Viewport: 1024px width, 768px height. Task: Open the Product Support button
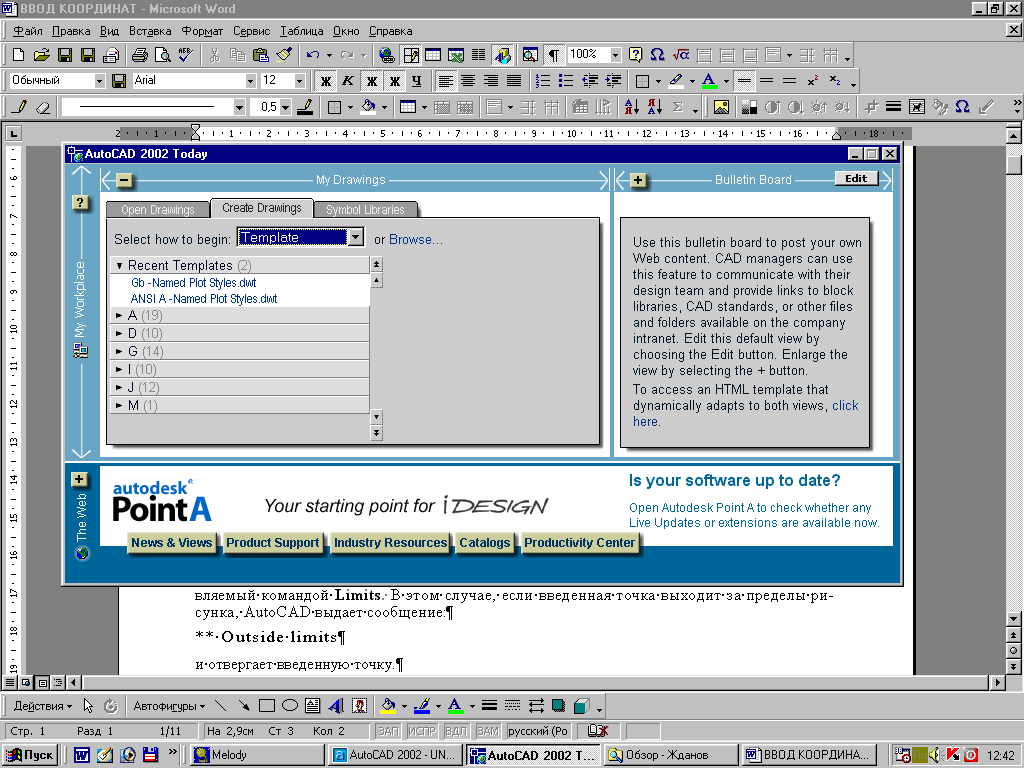click(272, 543)
